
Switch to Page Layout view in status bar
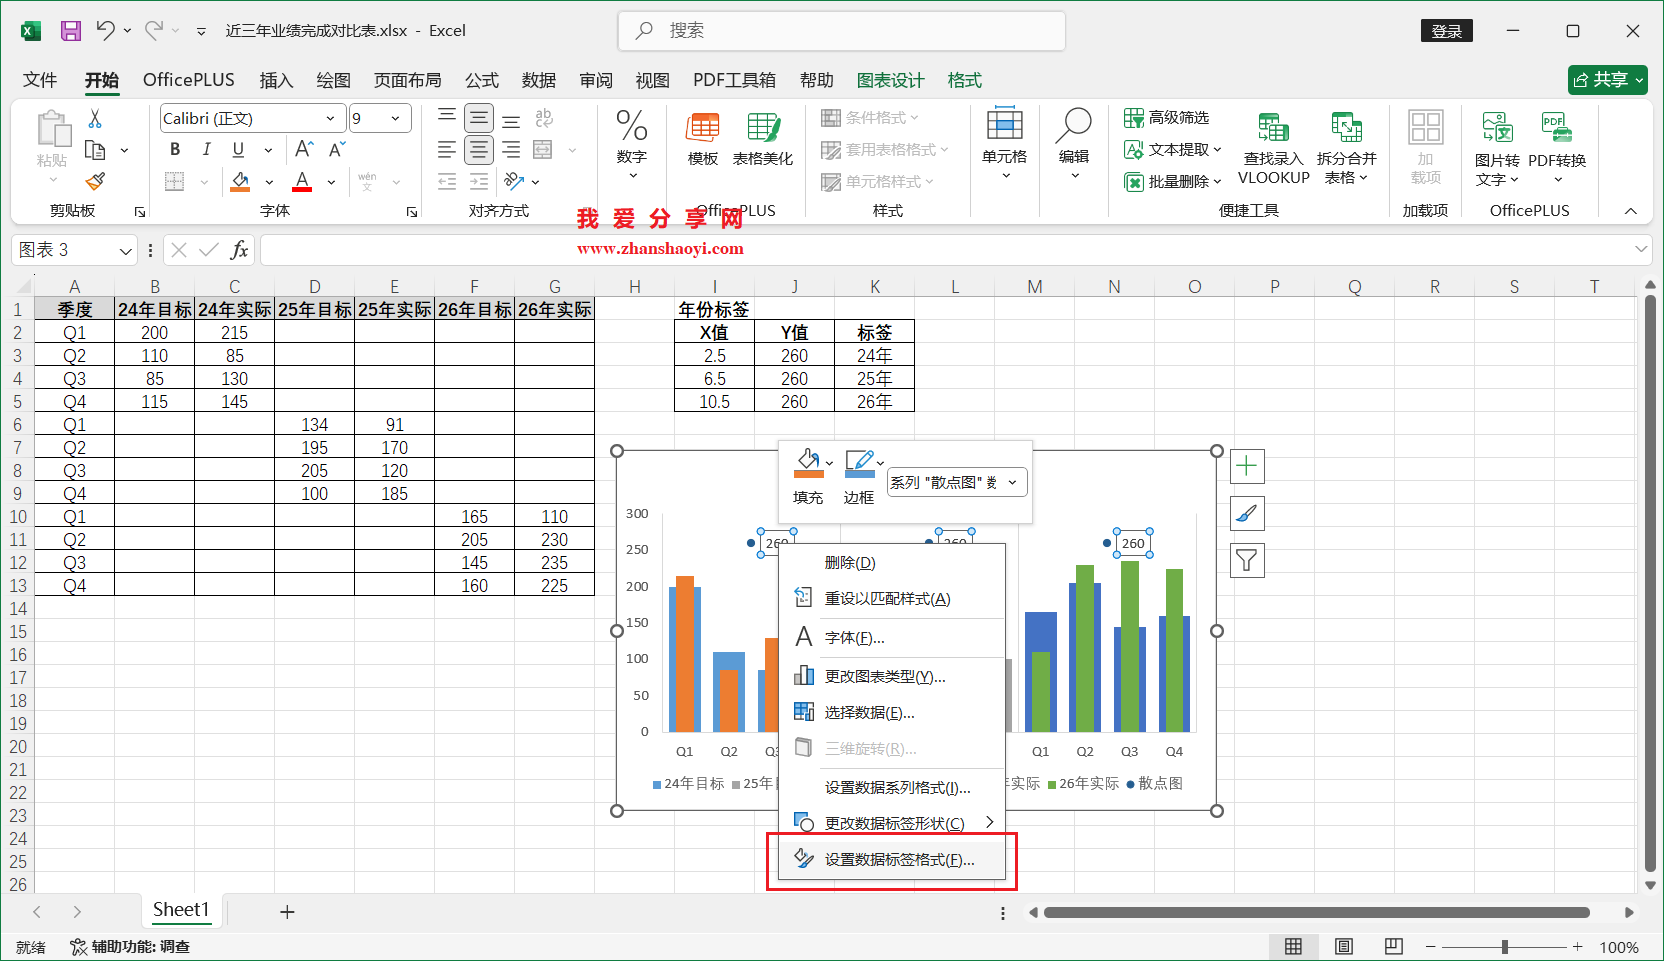point(1343,947)
